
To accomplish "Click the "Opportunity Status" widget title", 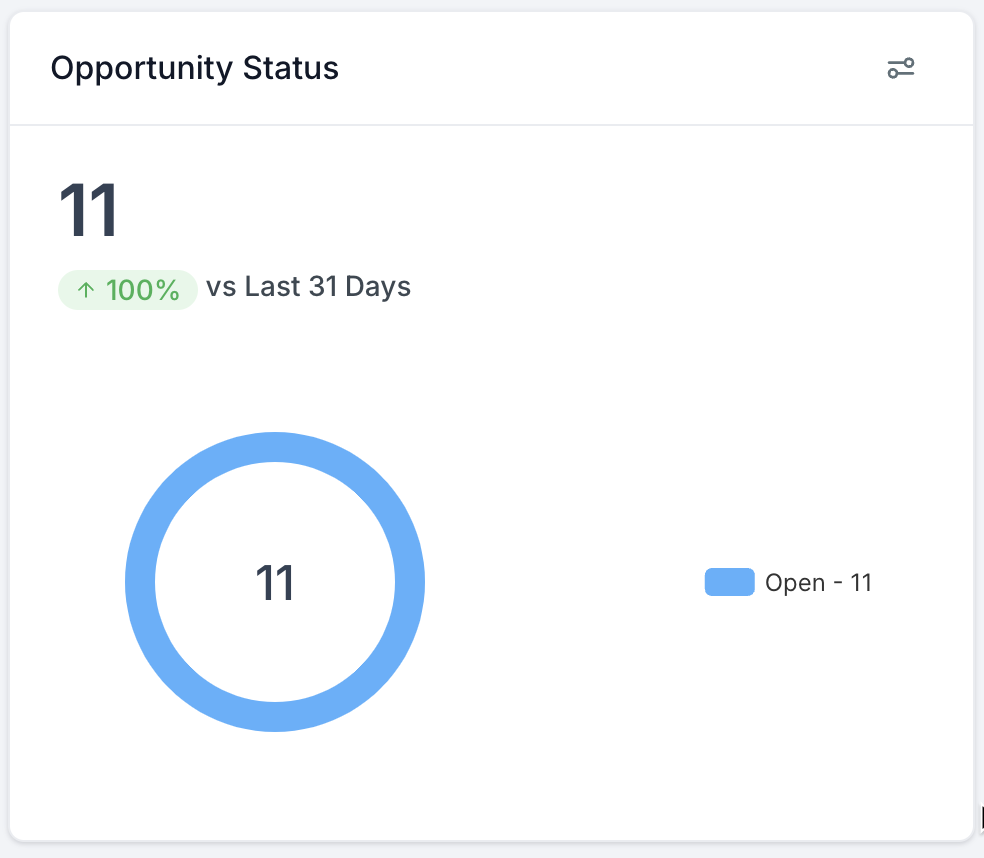I will coord(195,69).
